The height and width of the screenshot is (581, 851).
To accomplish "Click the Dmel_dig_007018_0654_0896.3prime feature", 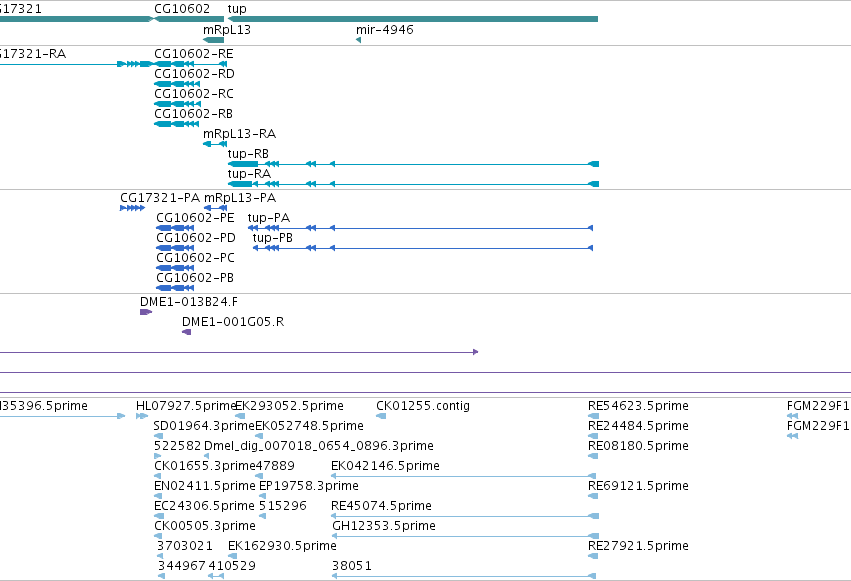I will tap(206, 456).
